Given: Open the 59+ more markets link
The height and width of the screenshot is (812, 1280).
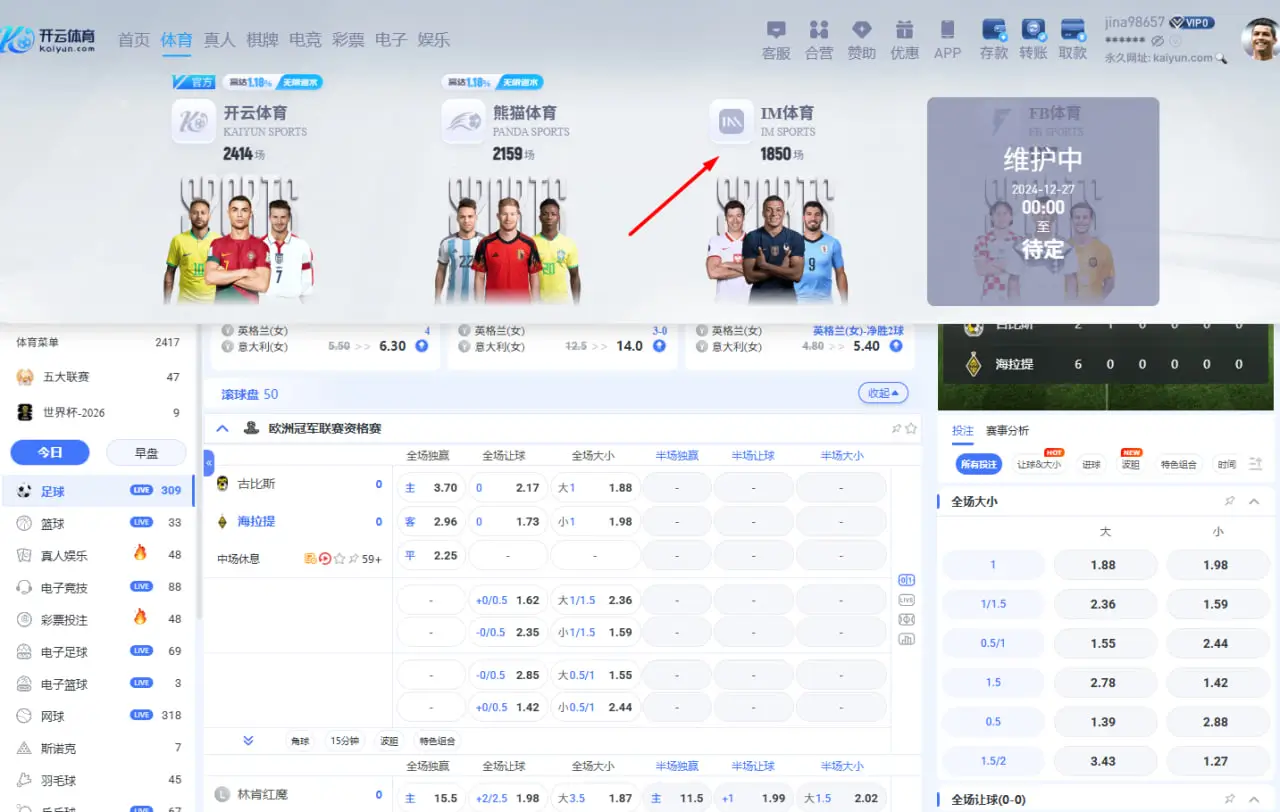Looking at the screenshot, I should pyautogui.click(x=372, y=559).
